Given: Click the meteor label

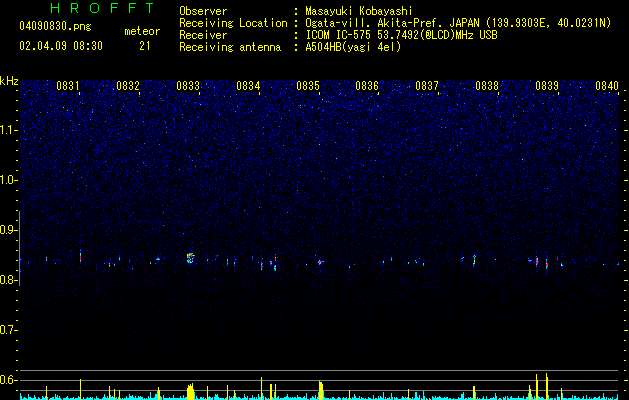Looking at the screenshot, I should click(142, 31).
